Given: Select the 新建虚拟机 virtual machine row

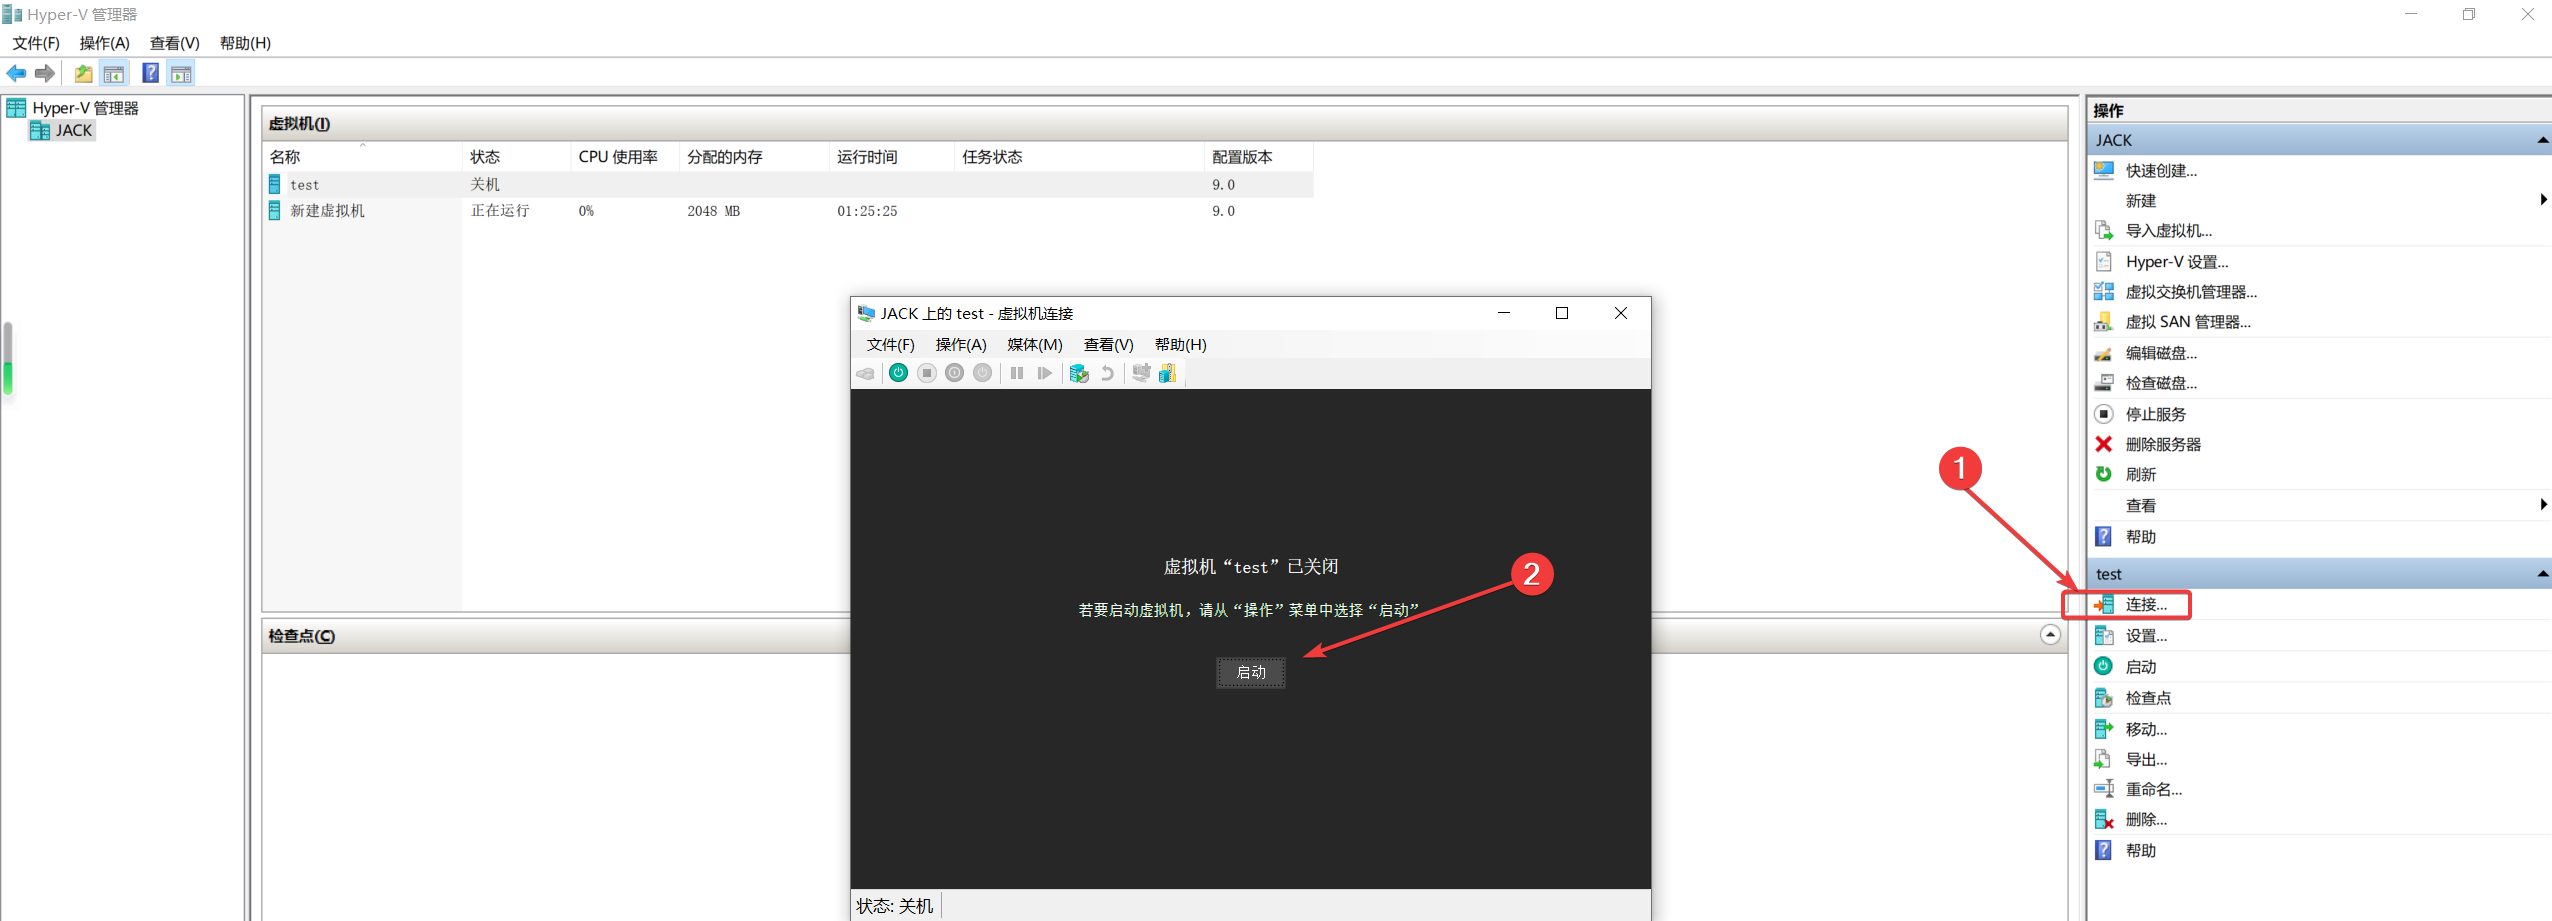Looking at the screenshot, I should [788, 211].
